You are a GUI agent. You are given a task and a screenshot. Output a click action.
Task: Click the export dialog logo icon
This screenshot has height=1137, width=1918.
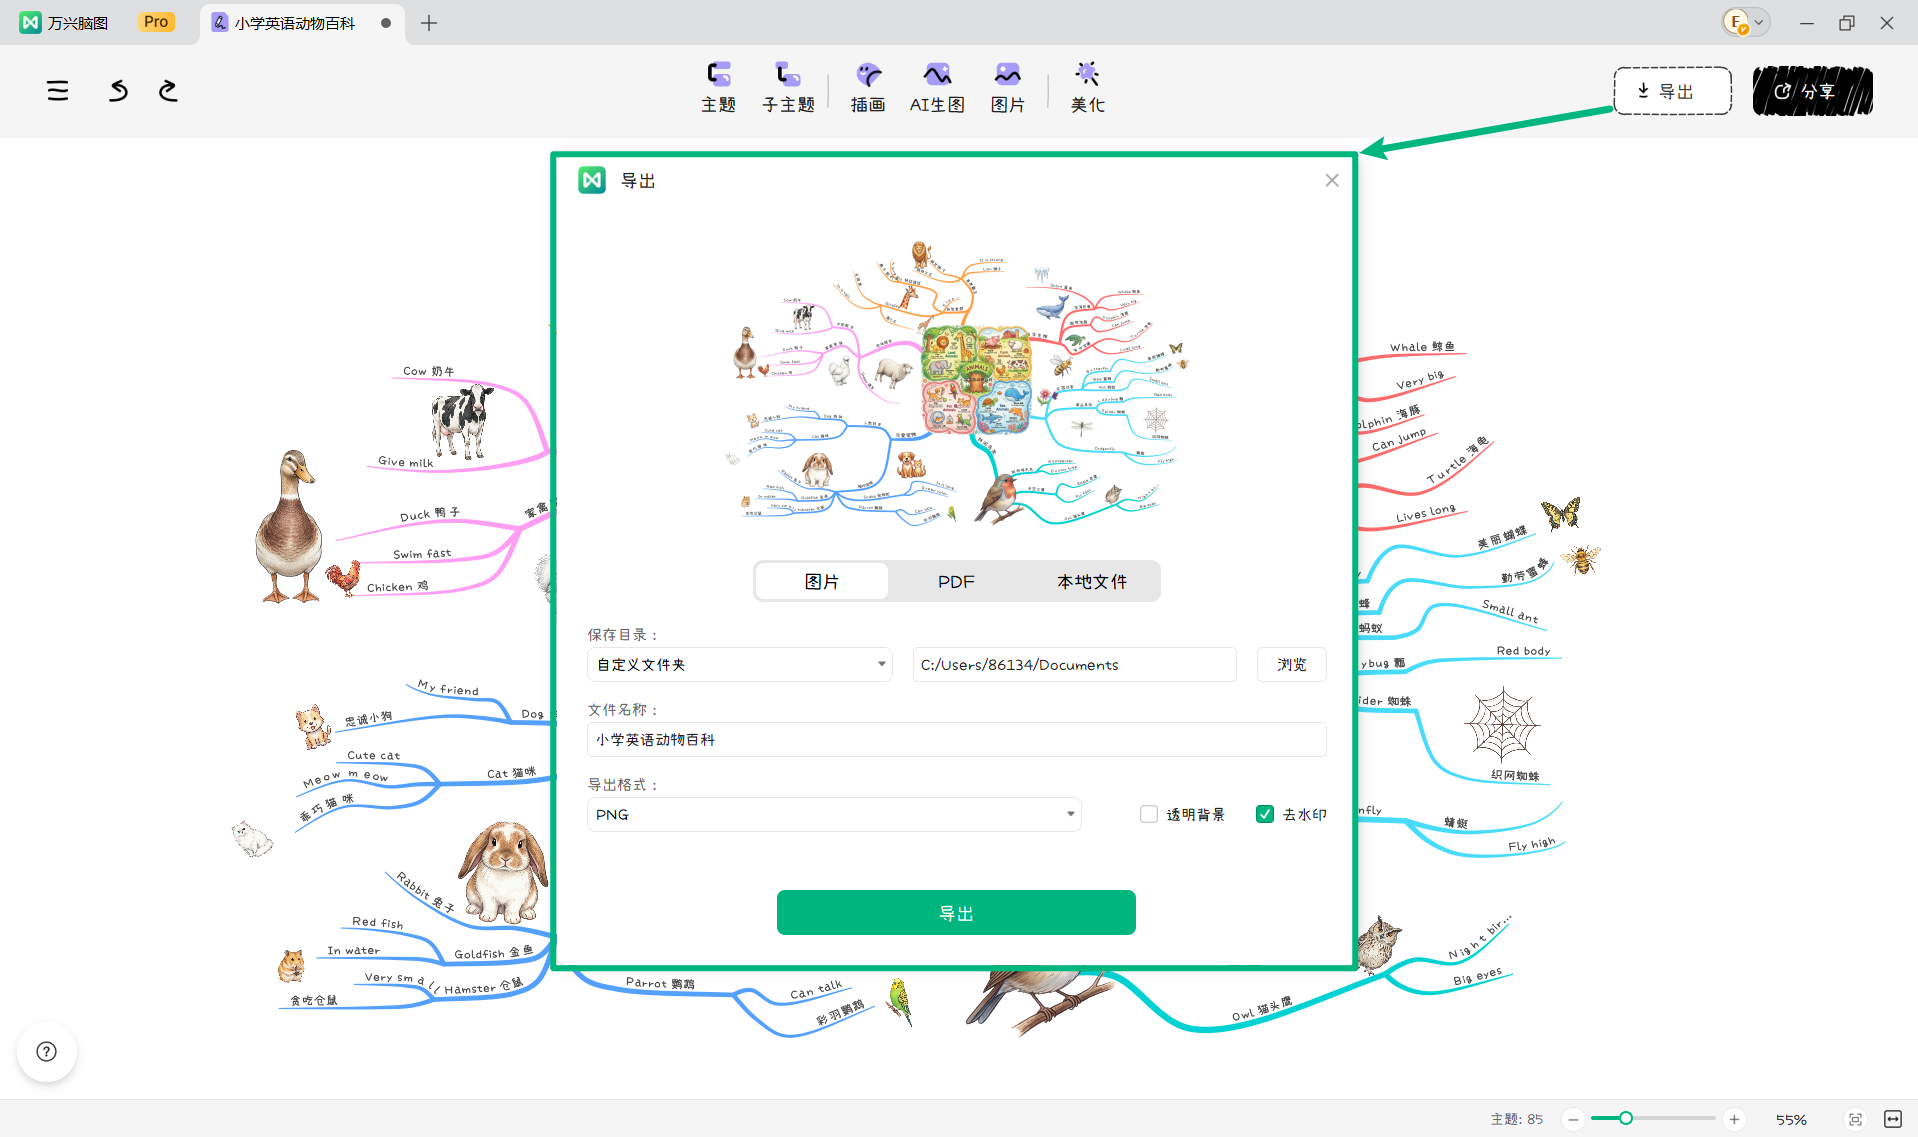pyautogui.click(x=592, y=180)
